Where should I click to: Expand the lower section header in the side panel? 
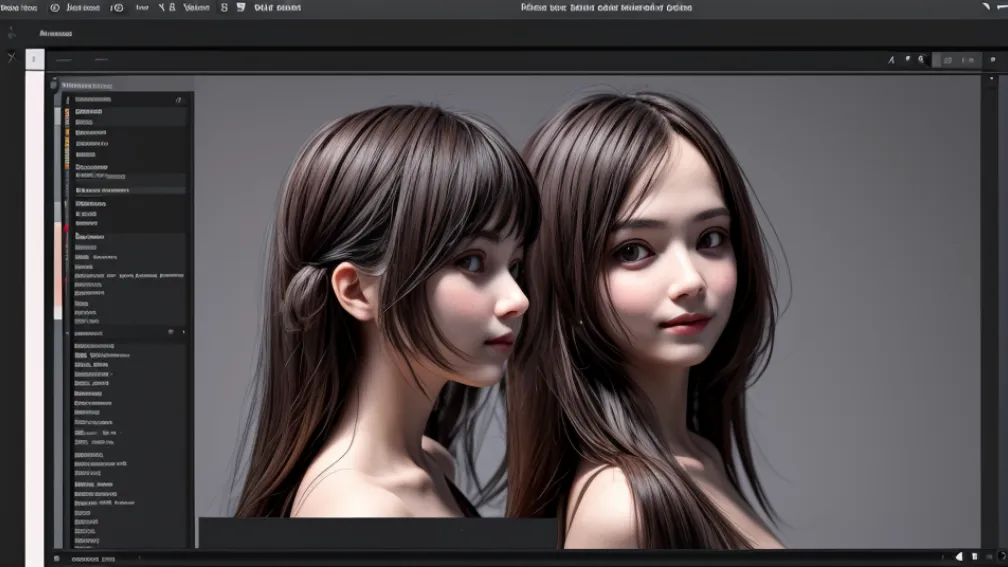click(129, 333)
